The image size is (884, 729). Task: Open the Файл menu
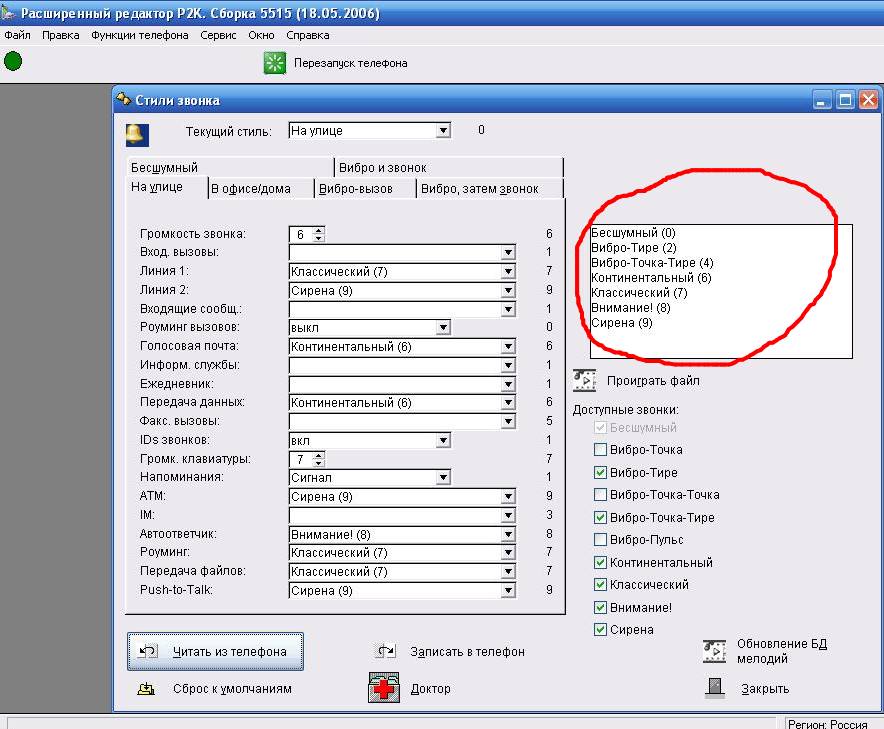[17, 35]
